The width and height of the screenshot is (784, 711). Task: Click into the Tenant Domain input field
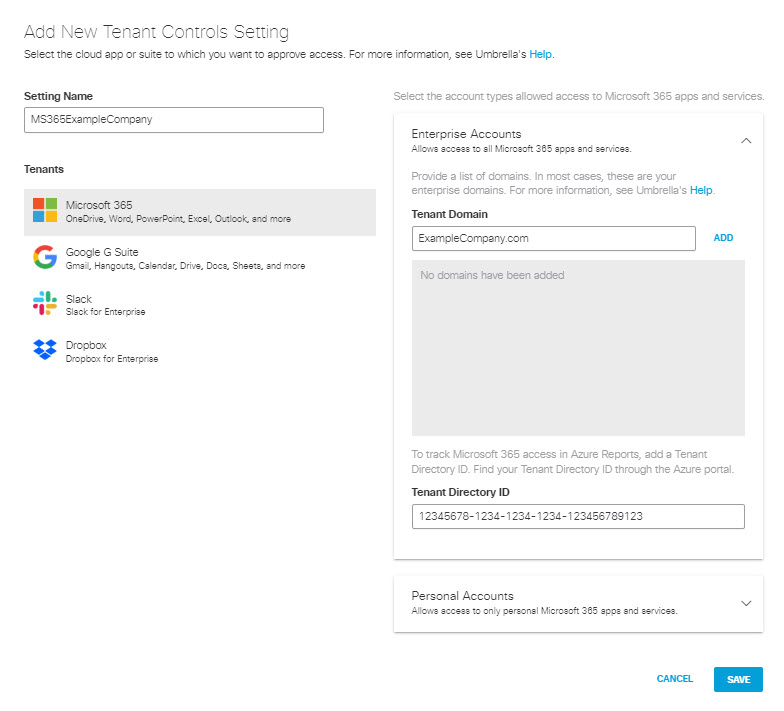pos(553,238)
